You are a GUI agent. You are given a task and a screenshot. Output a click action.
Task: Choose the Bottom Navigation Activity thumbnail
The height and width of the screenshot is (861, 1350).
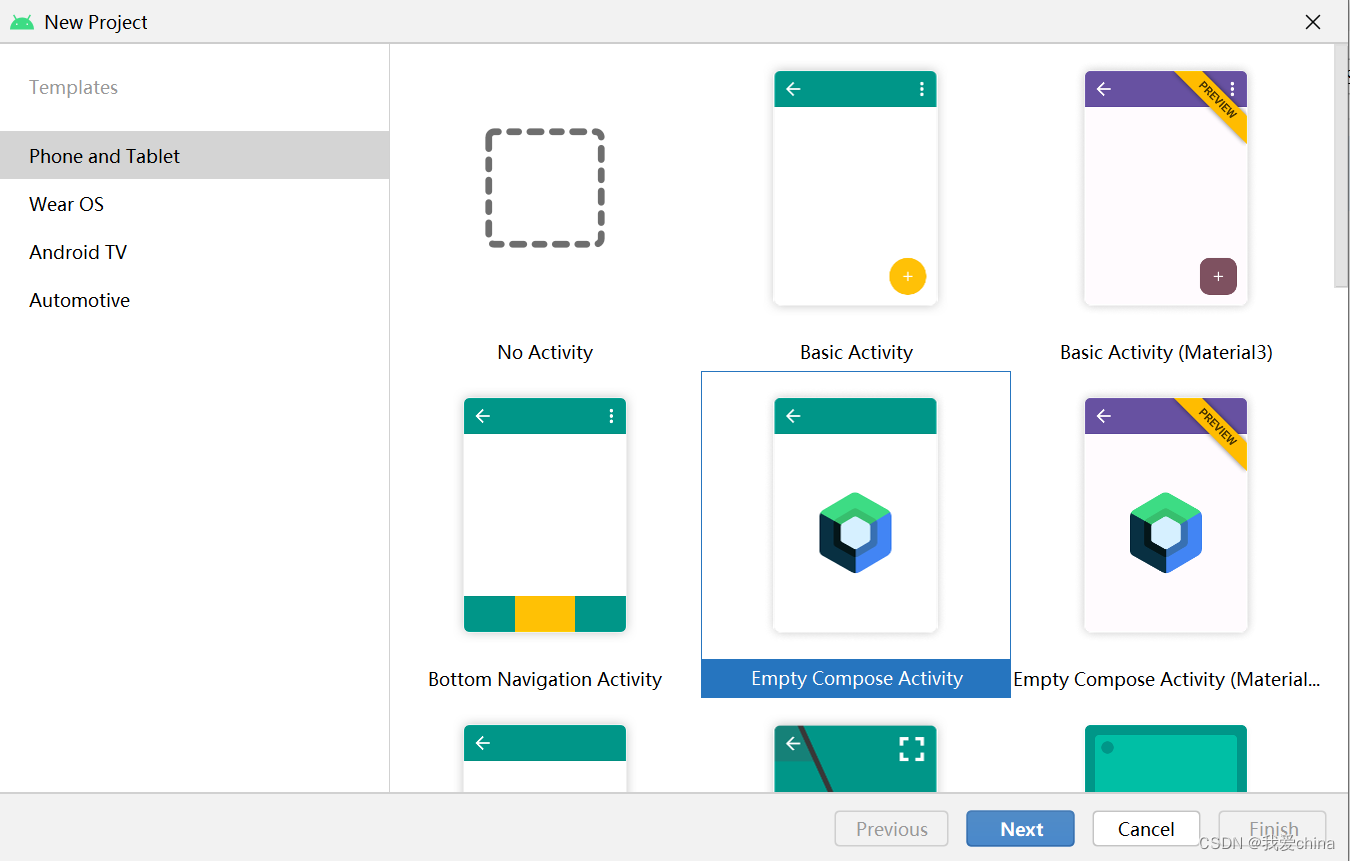[545, 515]
